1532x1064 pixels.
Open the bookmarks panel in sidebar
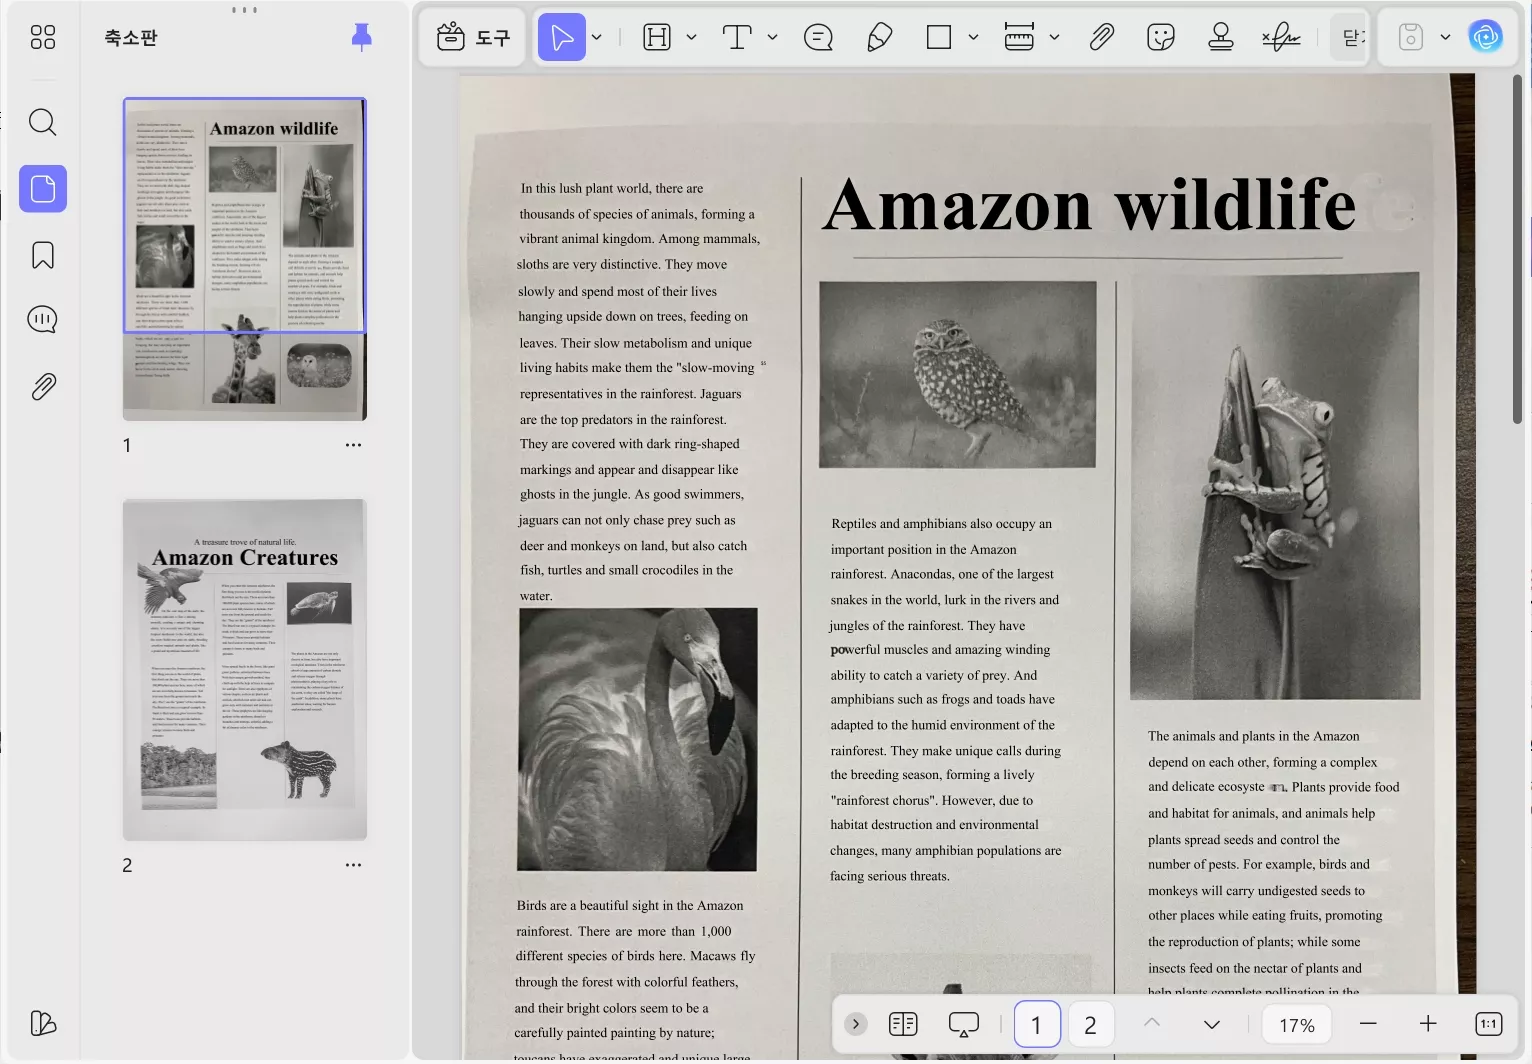(42, 255)
